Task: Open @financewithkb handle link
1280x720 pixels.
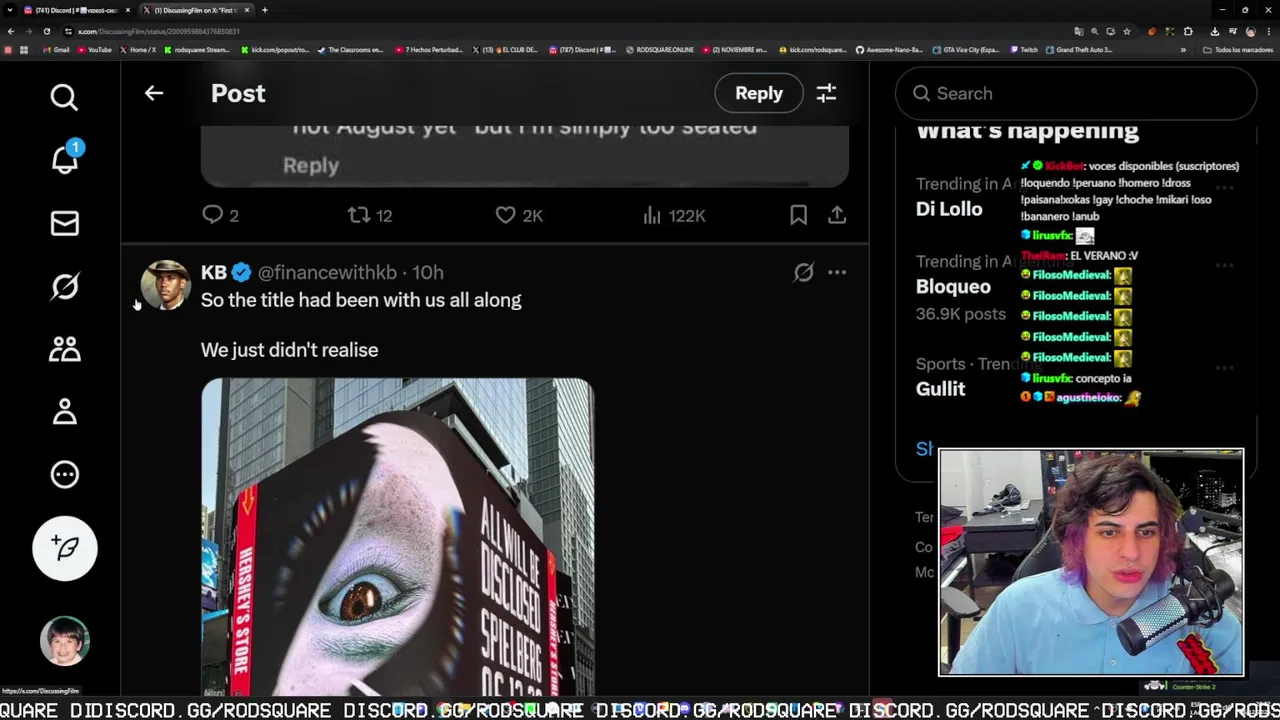Action: 327,272
